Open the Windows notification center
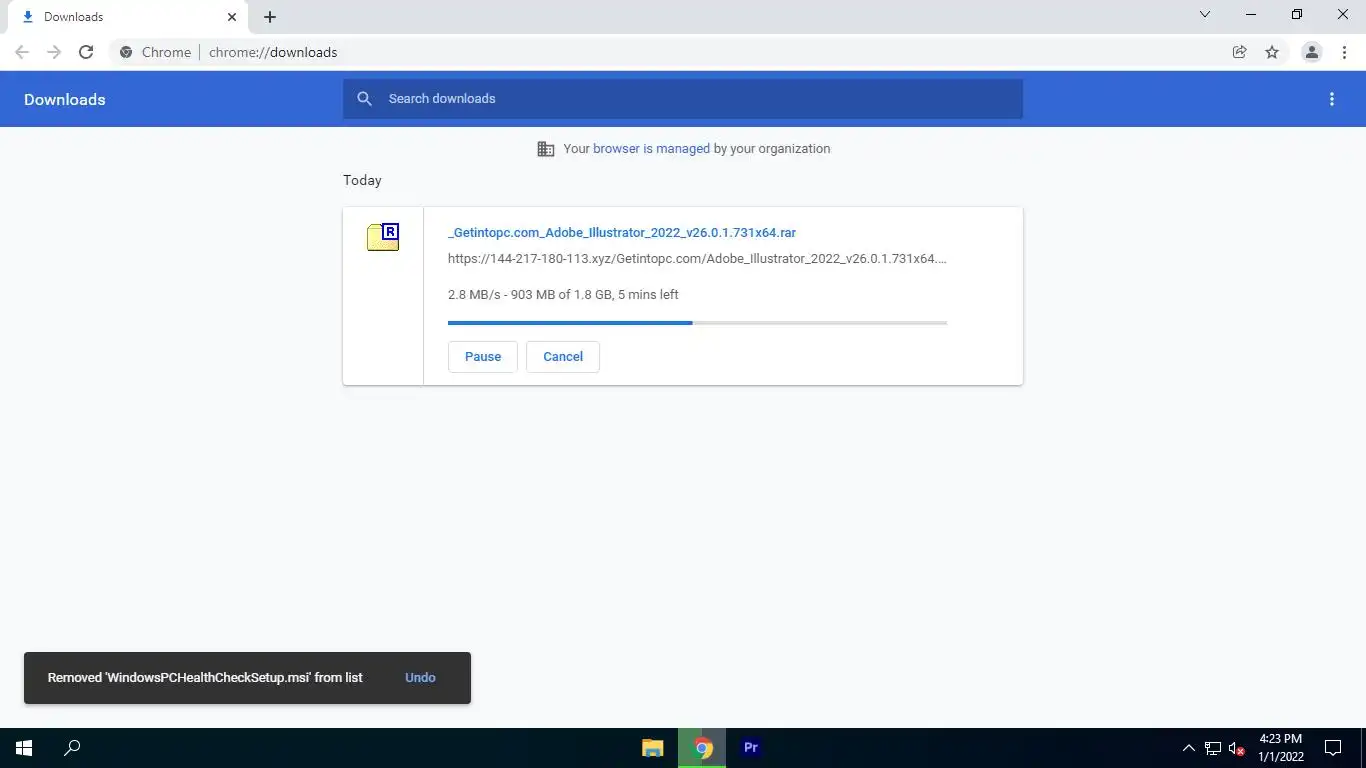This screenshot has width=1366, height=768. point(1333,748)
